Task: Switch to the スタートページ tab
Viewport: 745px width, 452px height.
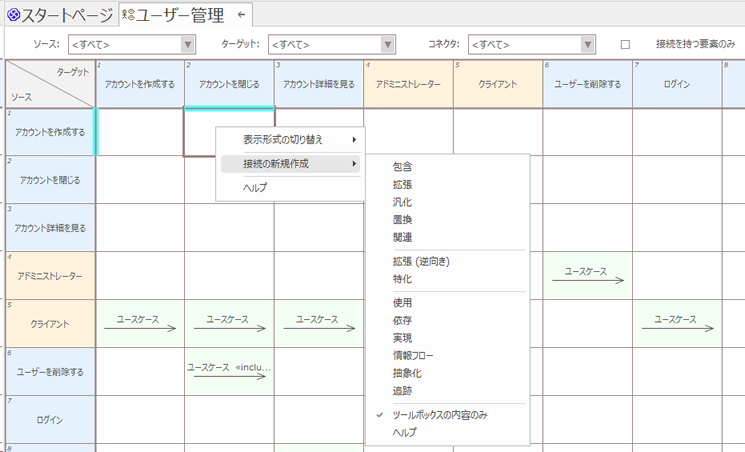Action: coord(61,15)
